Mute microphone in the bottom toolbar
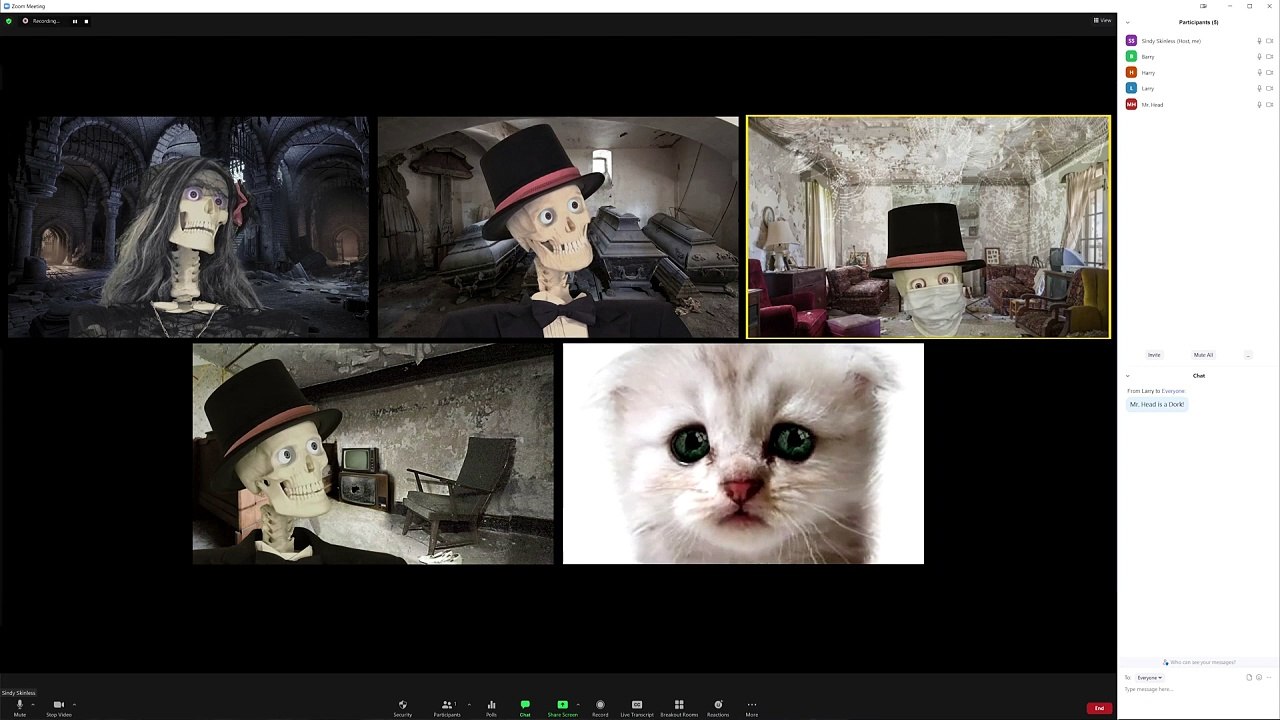Viewport: 1280px width, 720px height. tap(19, 707)
